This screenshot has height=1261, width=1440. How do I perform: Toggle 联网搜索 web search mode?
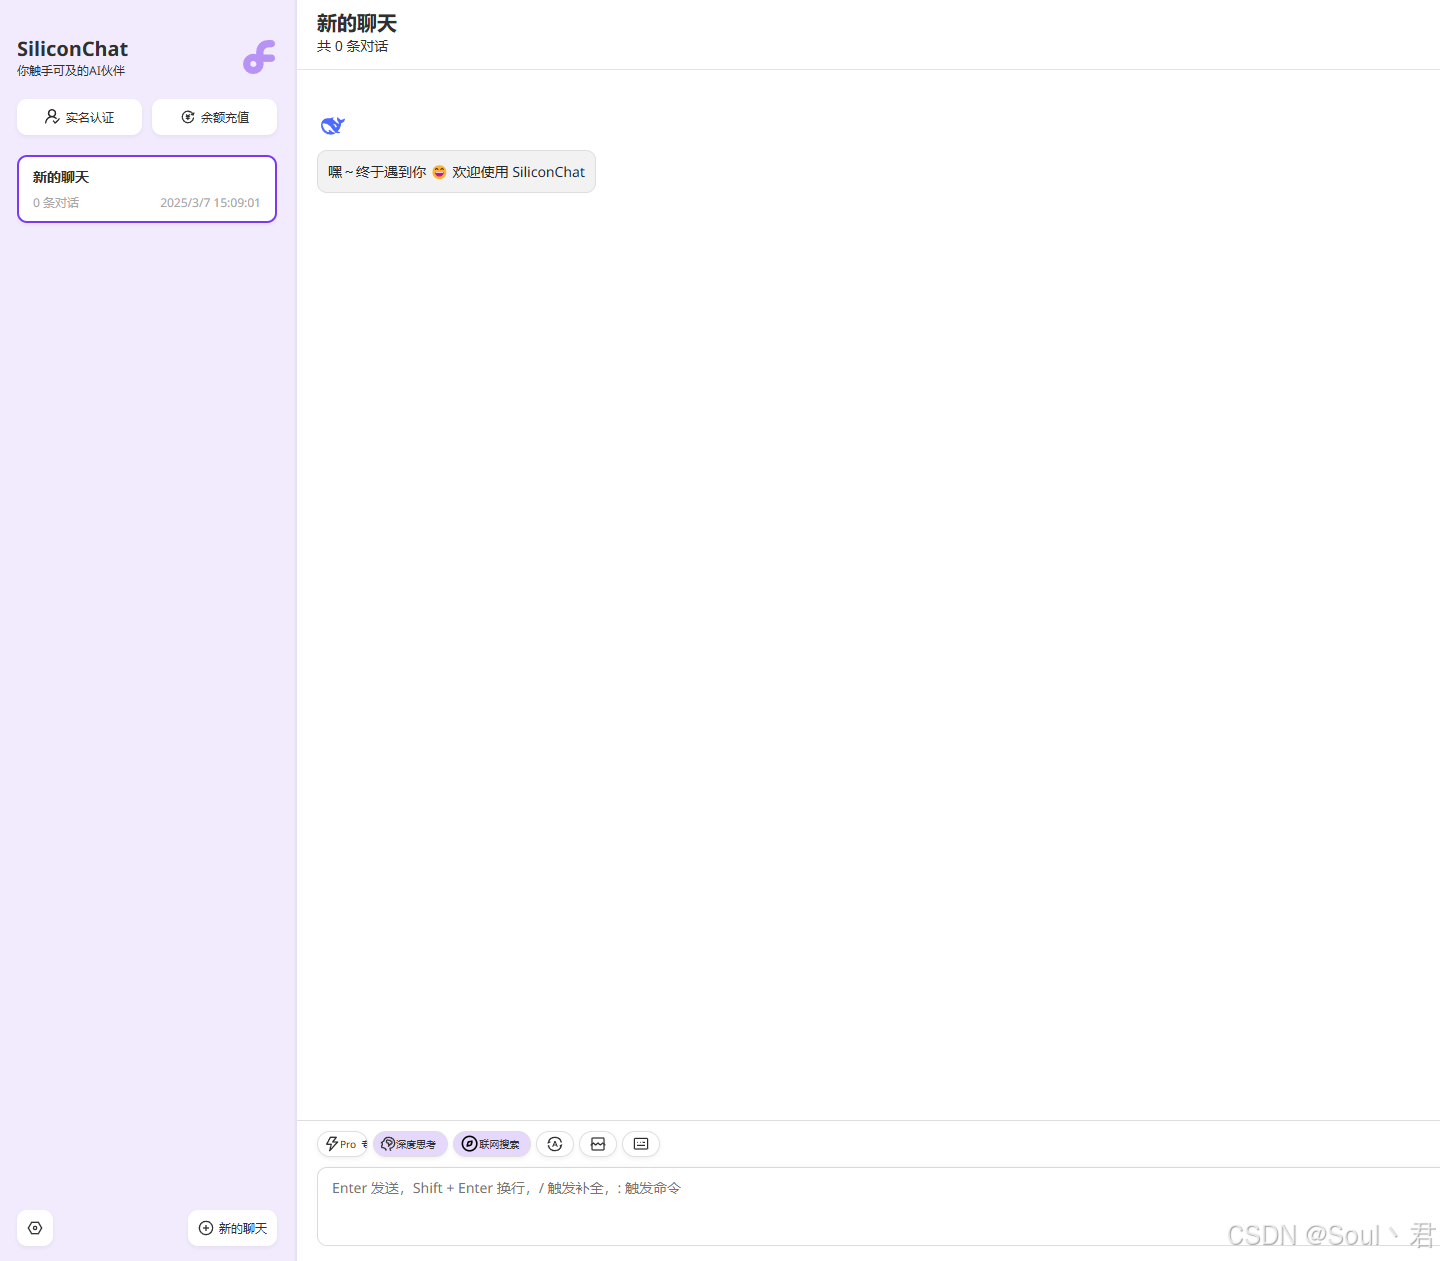pos(491,1144)
